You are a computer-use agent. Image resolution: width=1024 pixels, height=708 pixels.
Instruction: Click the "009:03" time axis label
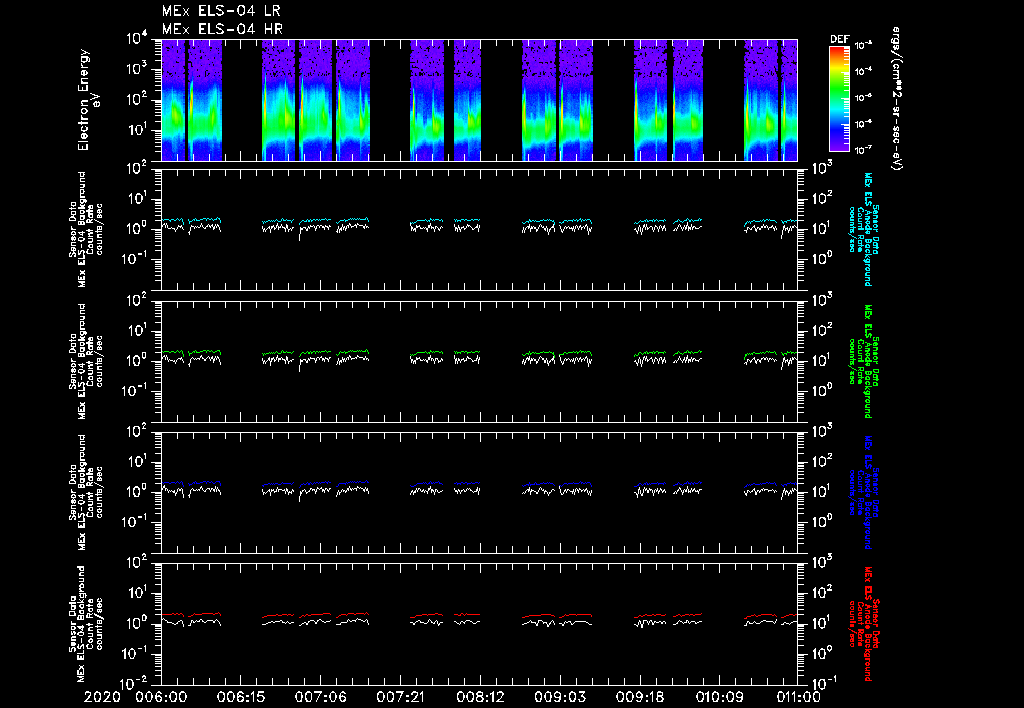[560, 698]
